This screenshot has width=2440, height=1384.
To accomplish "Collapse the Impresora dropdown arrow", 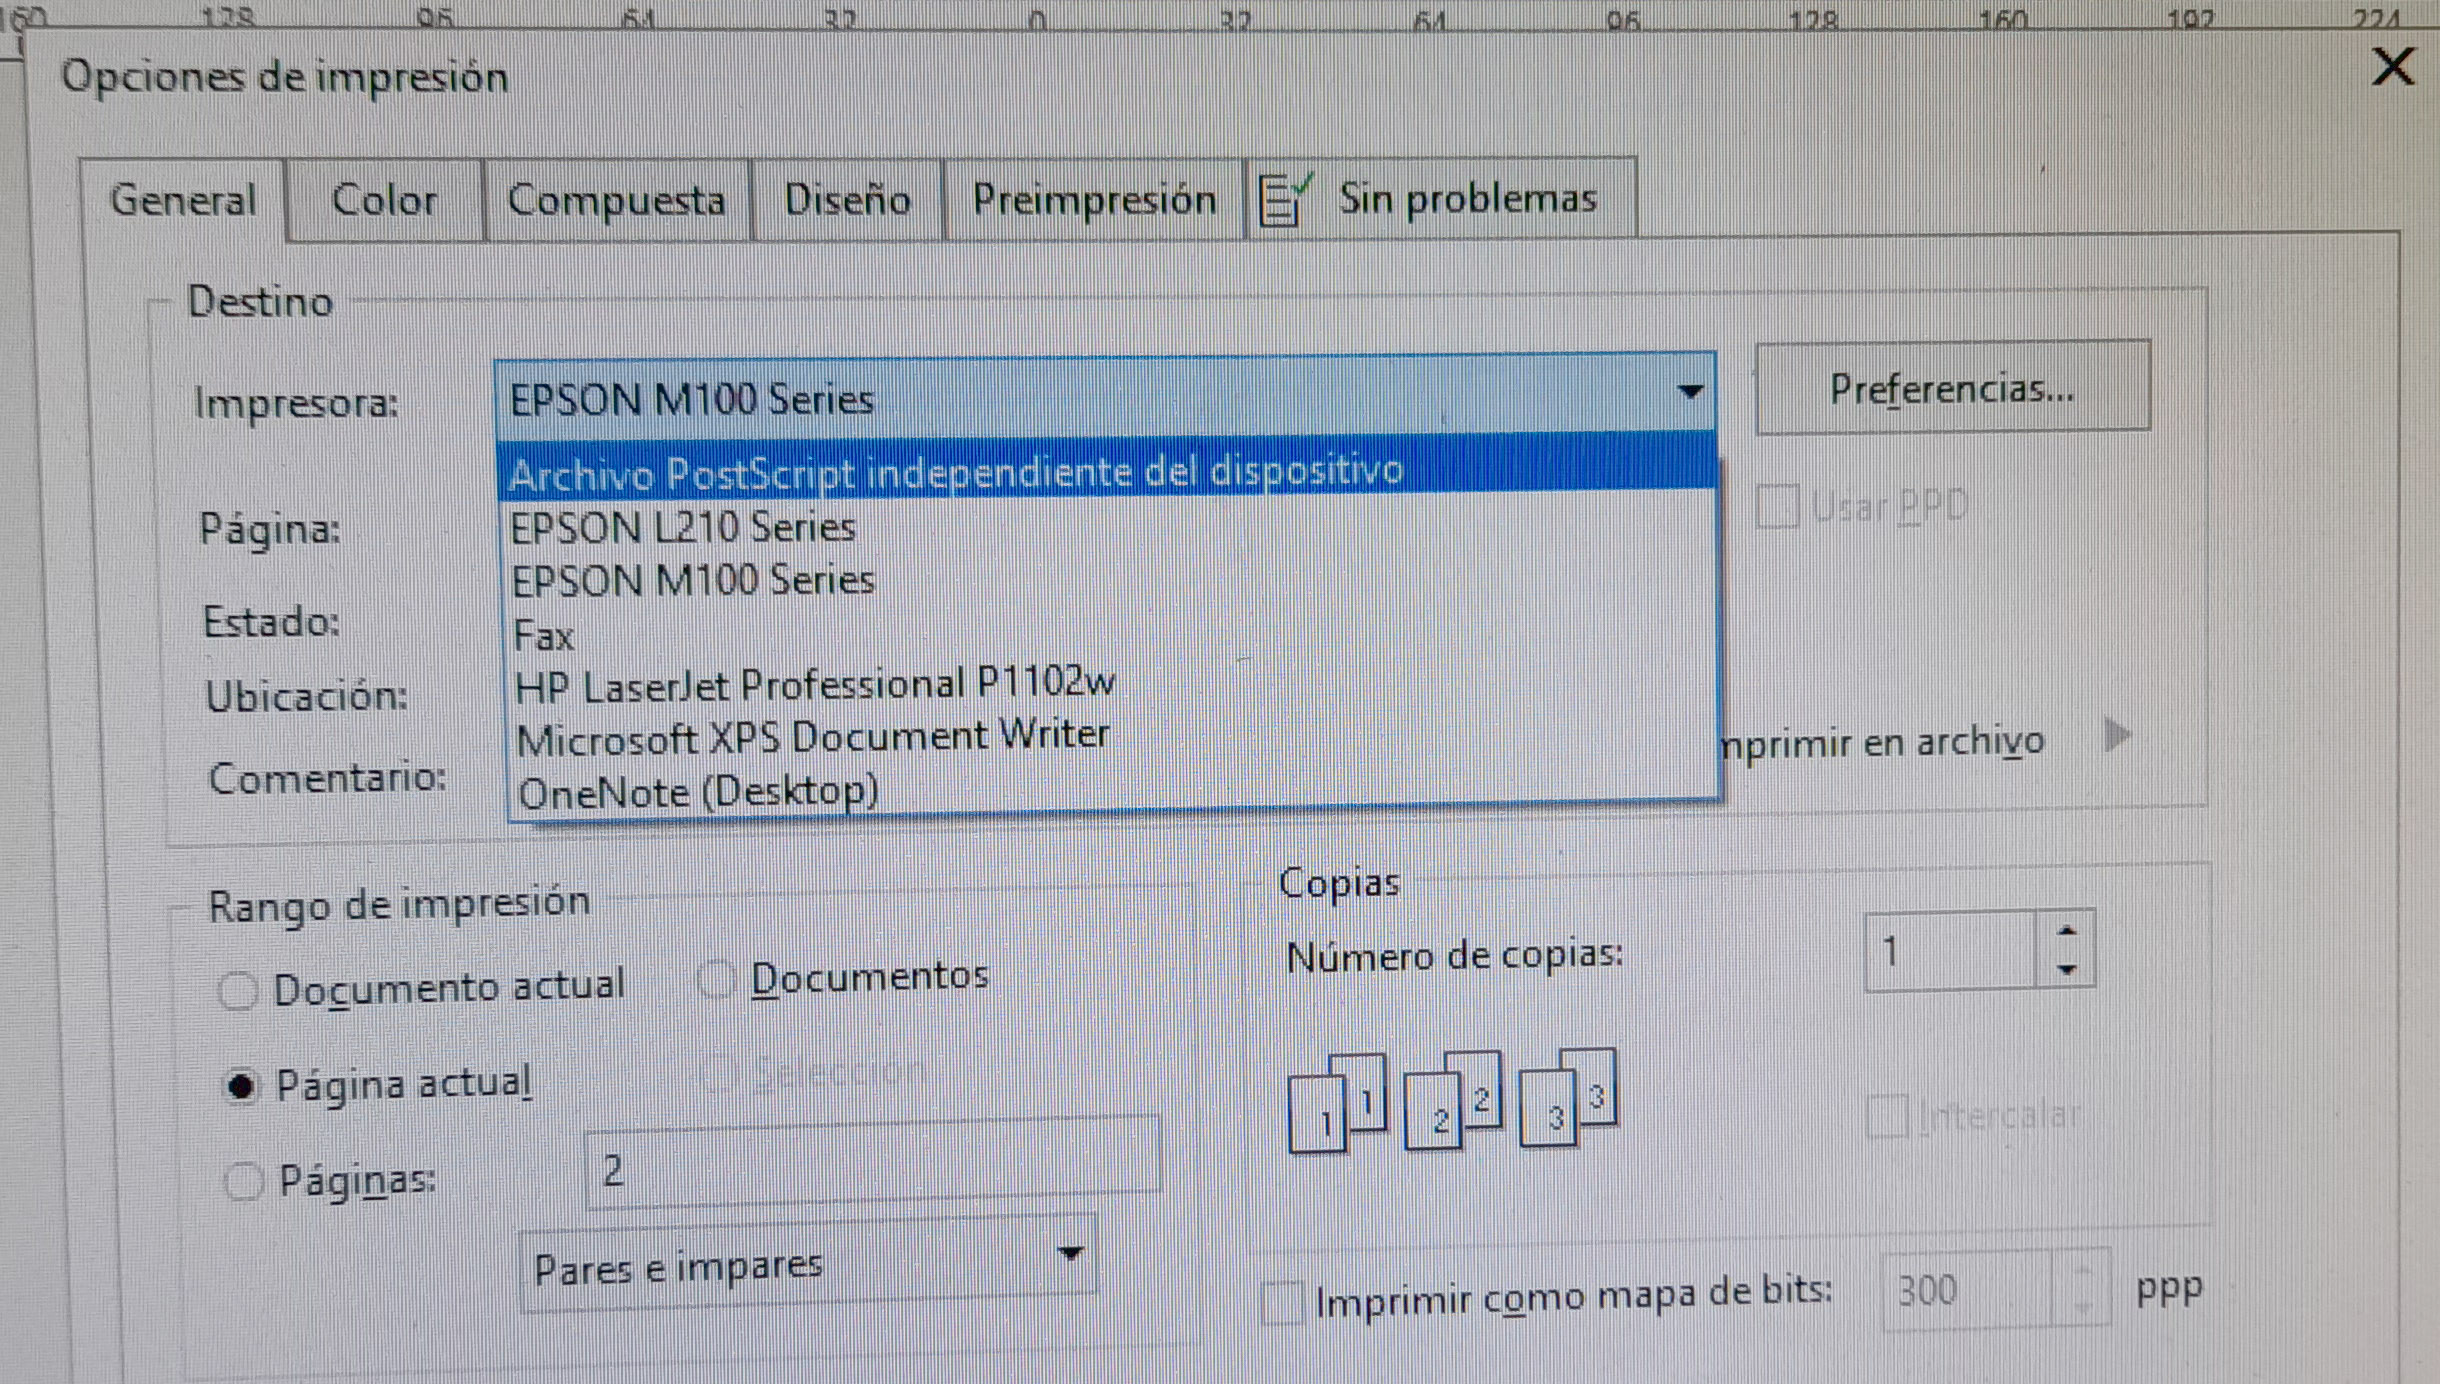I will [1689, 392].
